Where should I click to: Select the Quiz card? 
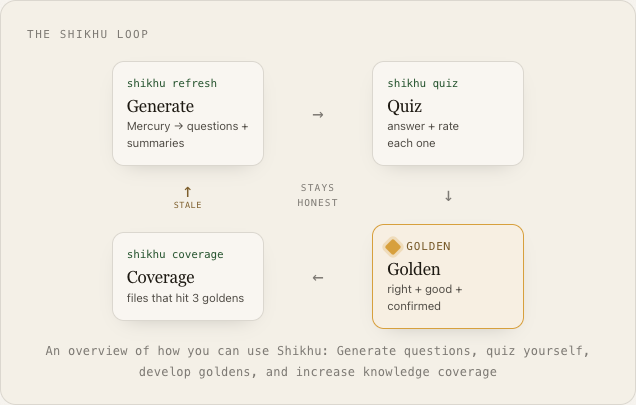[x=448, y=113]
